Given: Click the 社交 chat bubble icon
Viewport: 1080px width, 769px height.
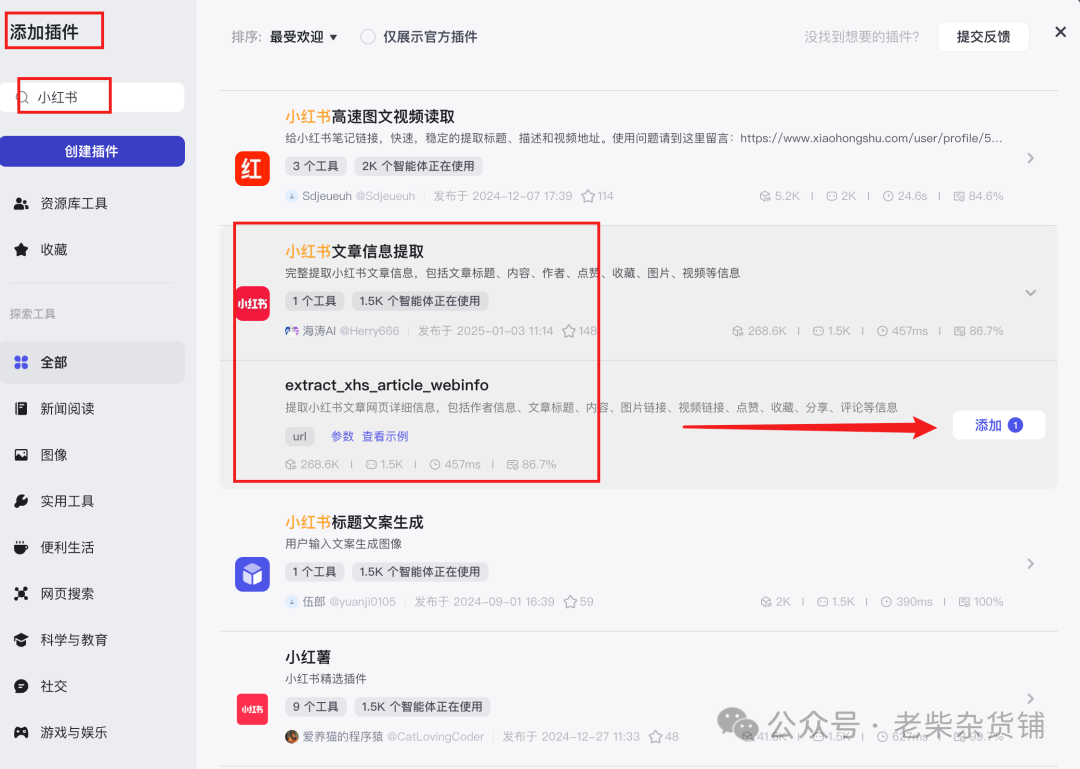Looking at the screenshot, I should 21,686.
